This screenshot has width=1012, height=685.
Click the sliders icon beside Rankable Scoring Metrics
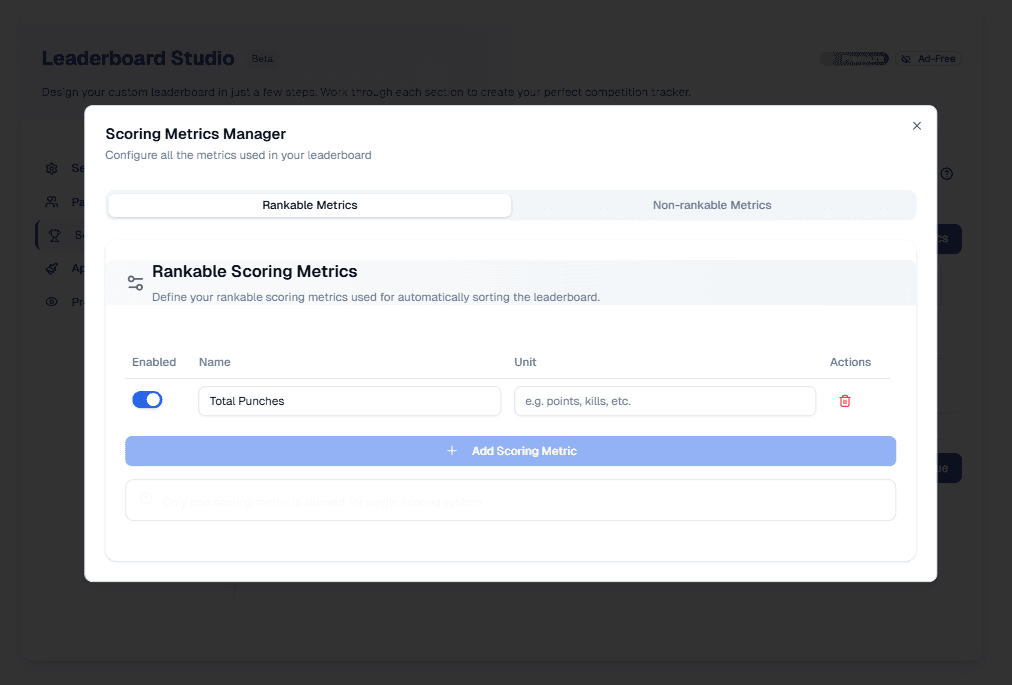point(136,283)
